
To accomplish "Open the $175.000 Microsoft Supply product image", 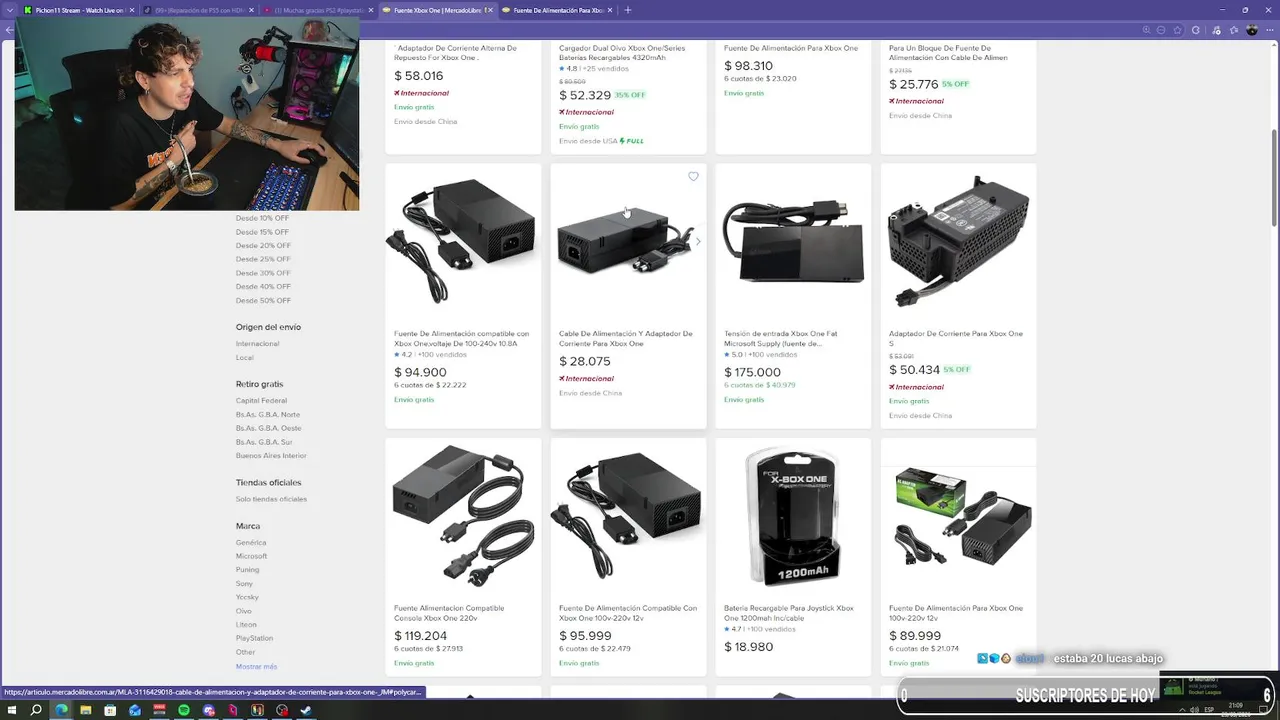I will [793, 242].
